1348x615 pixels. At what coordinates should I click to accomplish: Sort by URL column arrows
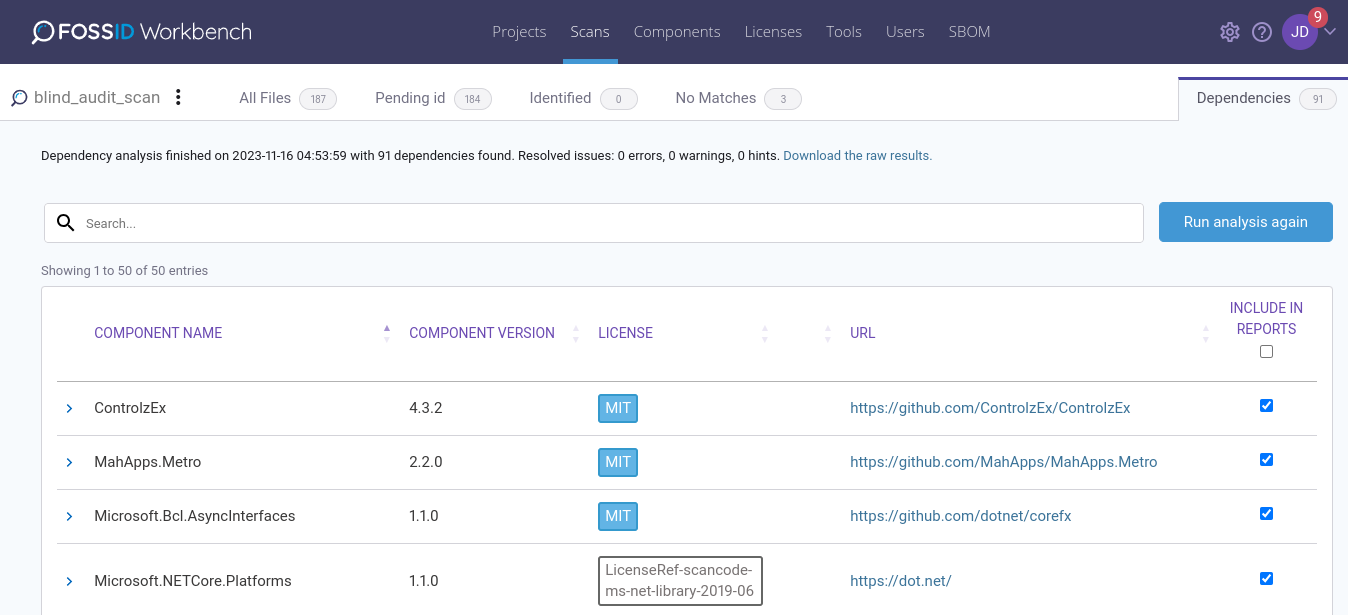(x=1205, y=333)
